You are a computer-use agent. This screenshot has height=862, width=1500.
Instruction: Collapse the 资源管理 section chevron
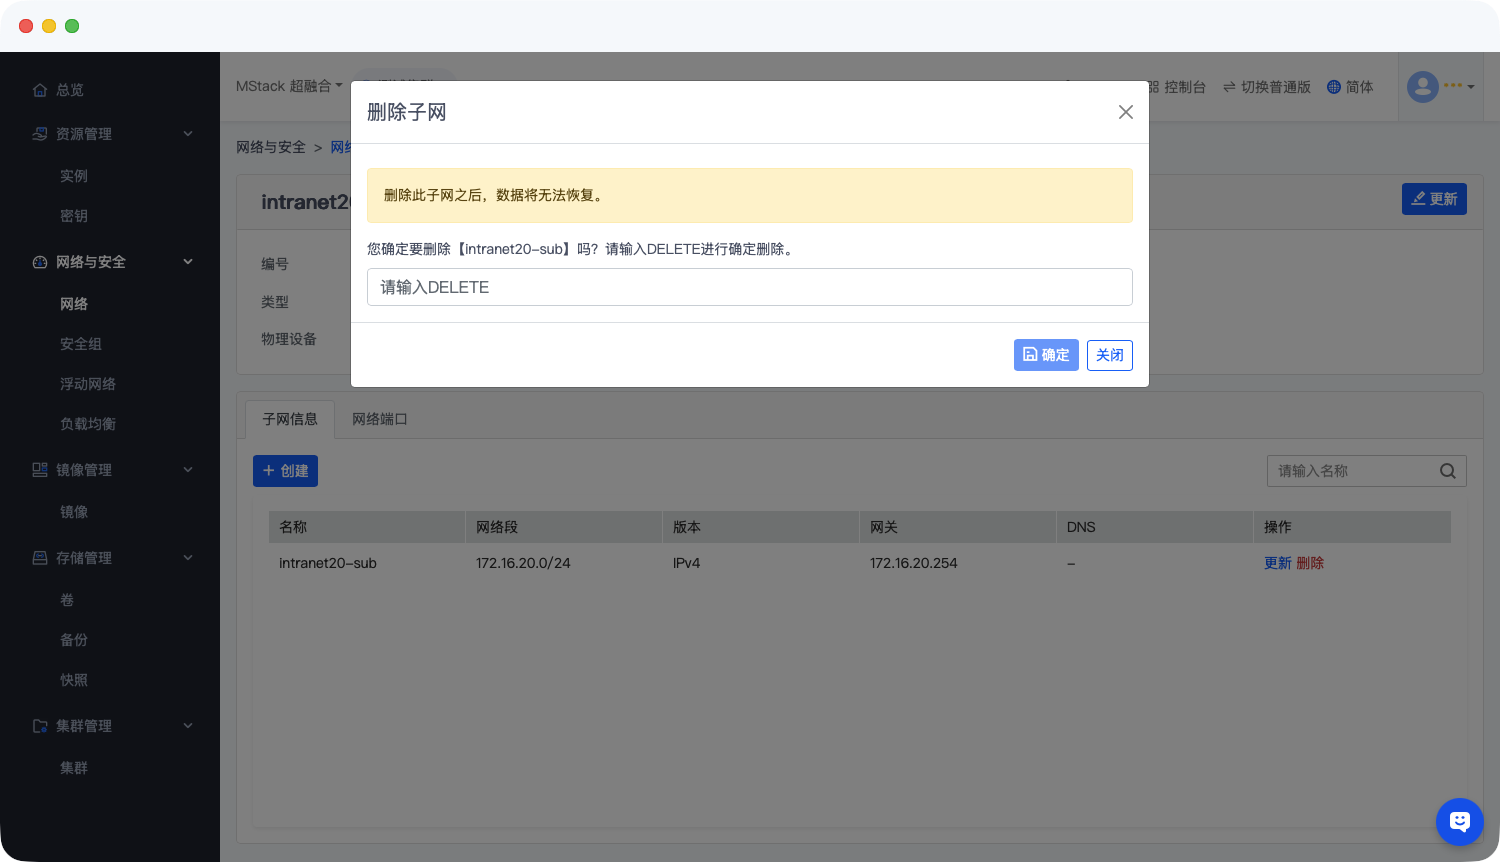[x=188, y=134]
